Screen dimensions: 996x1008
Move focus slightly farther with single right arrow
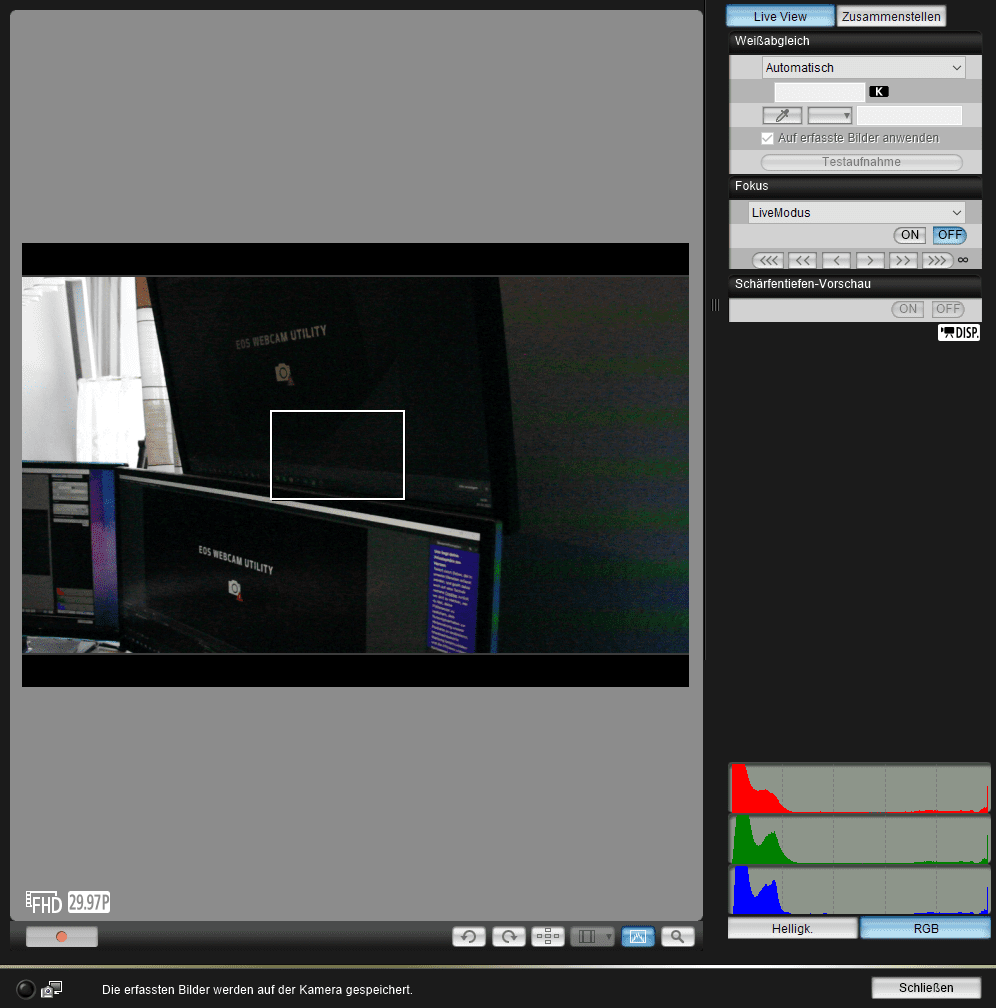[x=870, y=260]
